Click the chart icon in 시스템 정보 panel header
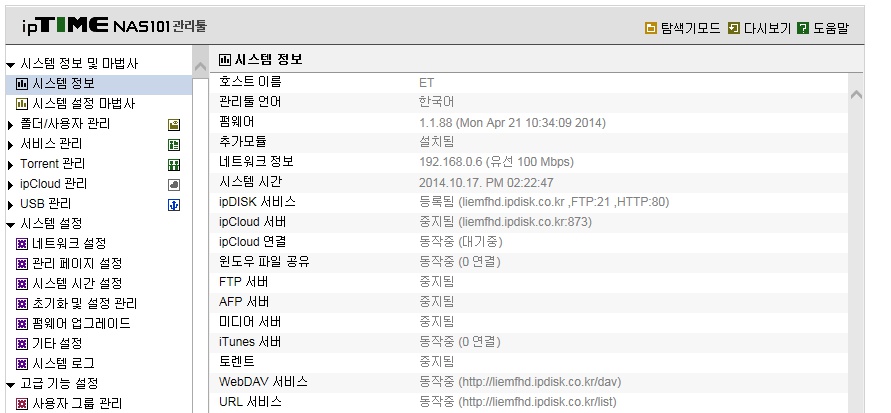The image size is (891, 413). point(225,60)
